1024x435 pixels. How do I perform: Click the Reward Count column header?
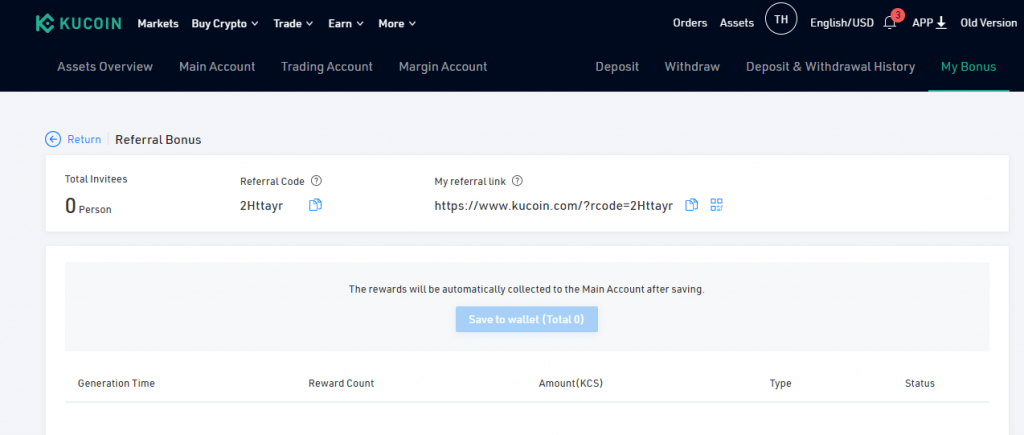pos(341,383)
